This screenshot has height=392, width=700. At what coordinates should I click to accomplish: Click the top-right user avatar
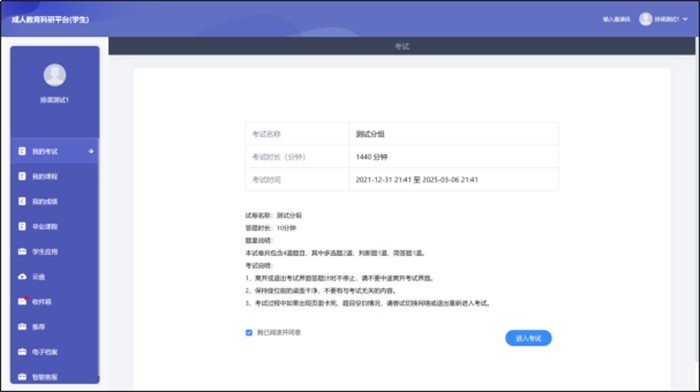646,19
